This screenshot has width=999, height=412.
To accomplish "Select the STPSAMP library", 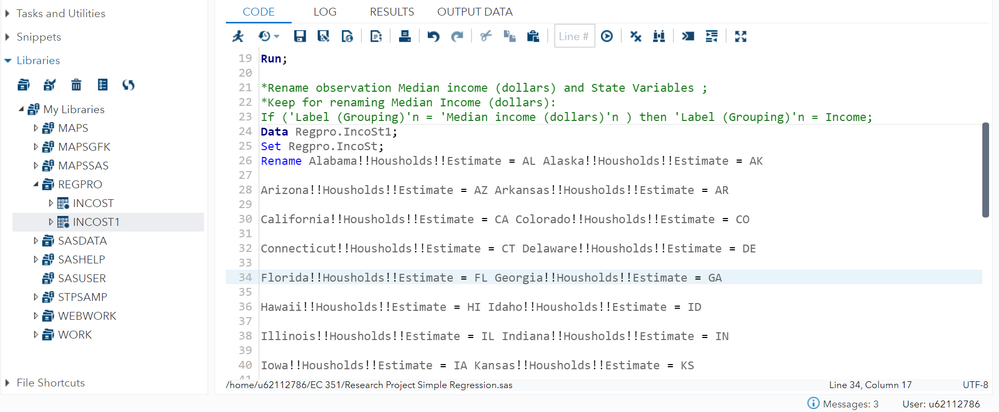I will [82, 297].
